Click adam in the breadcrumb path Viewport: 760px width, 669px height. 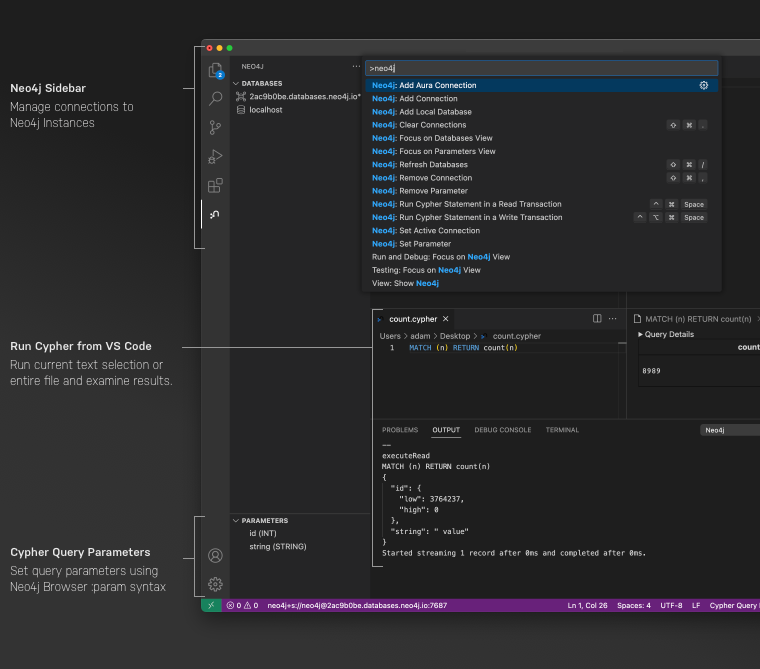tap(420, 336)
